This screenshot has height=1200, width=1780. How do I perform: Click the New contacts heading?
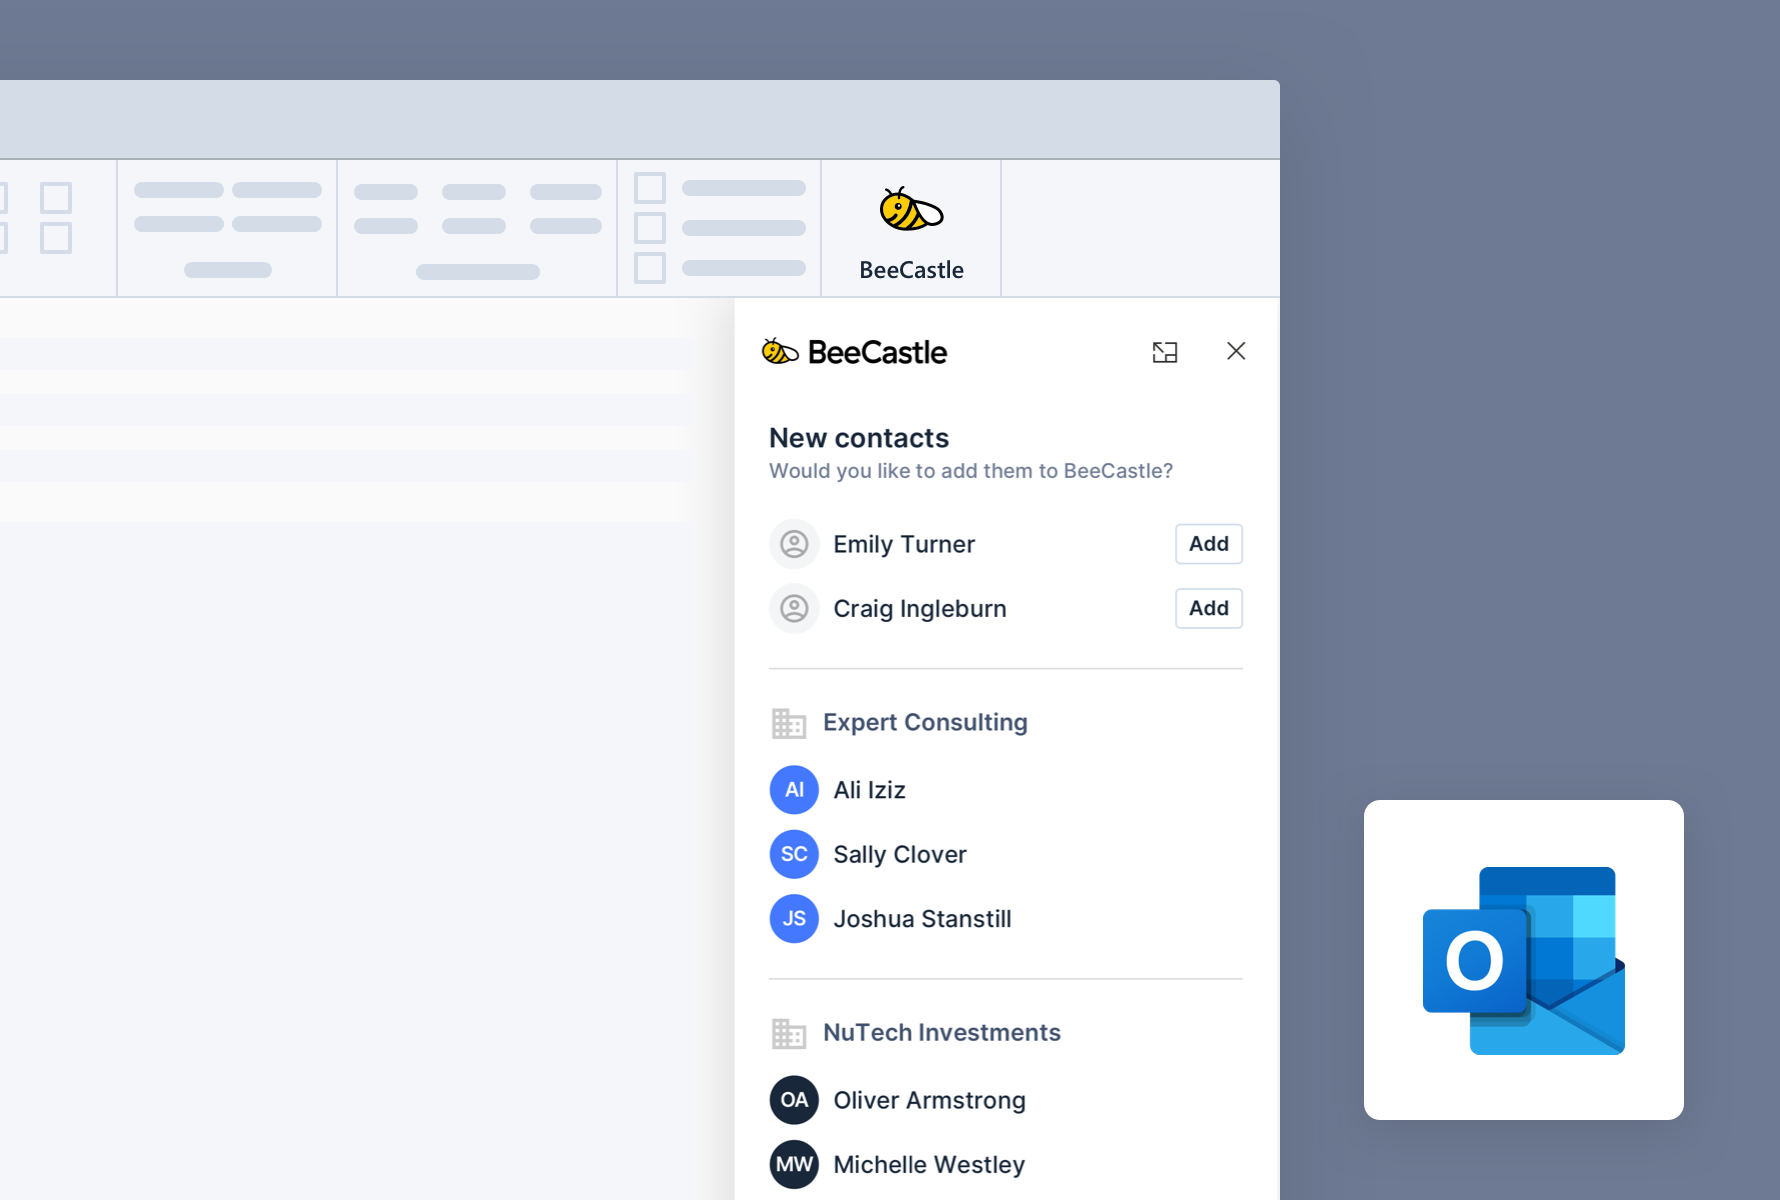coord(859,438)
